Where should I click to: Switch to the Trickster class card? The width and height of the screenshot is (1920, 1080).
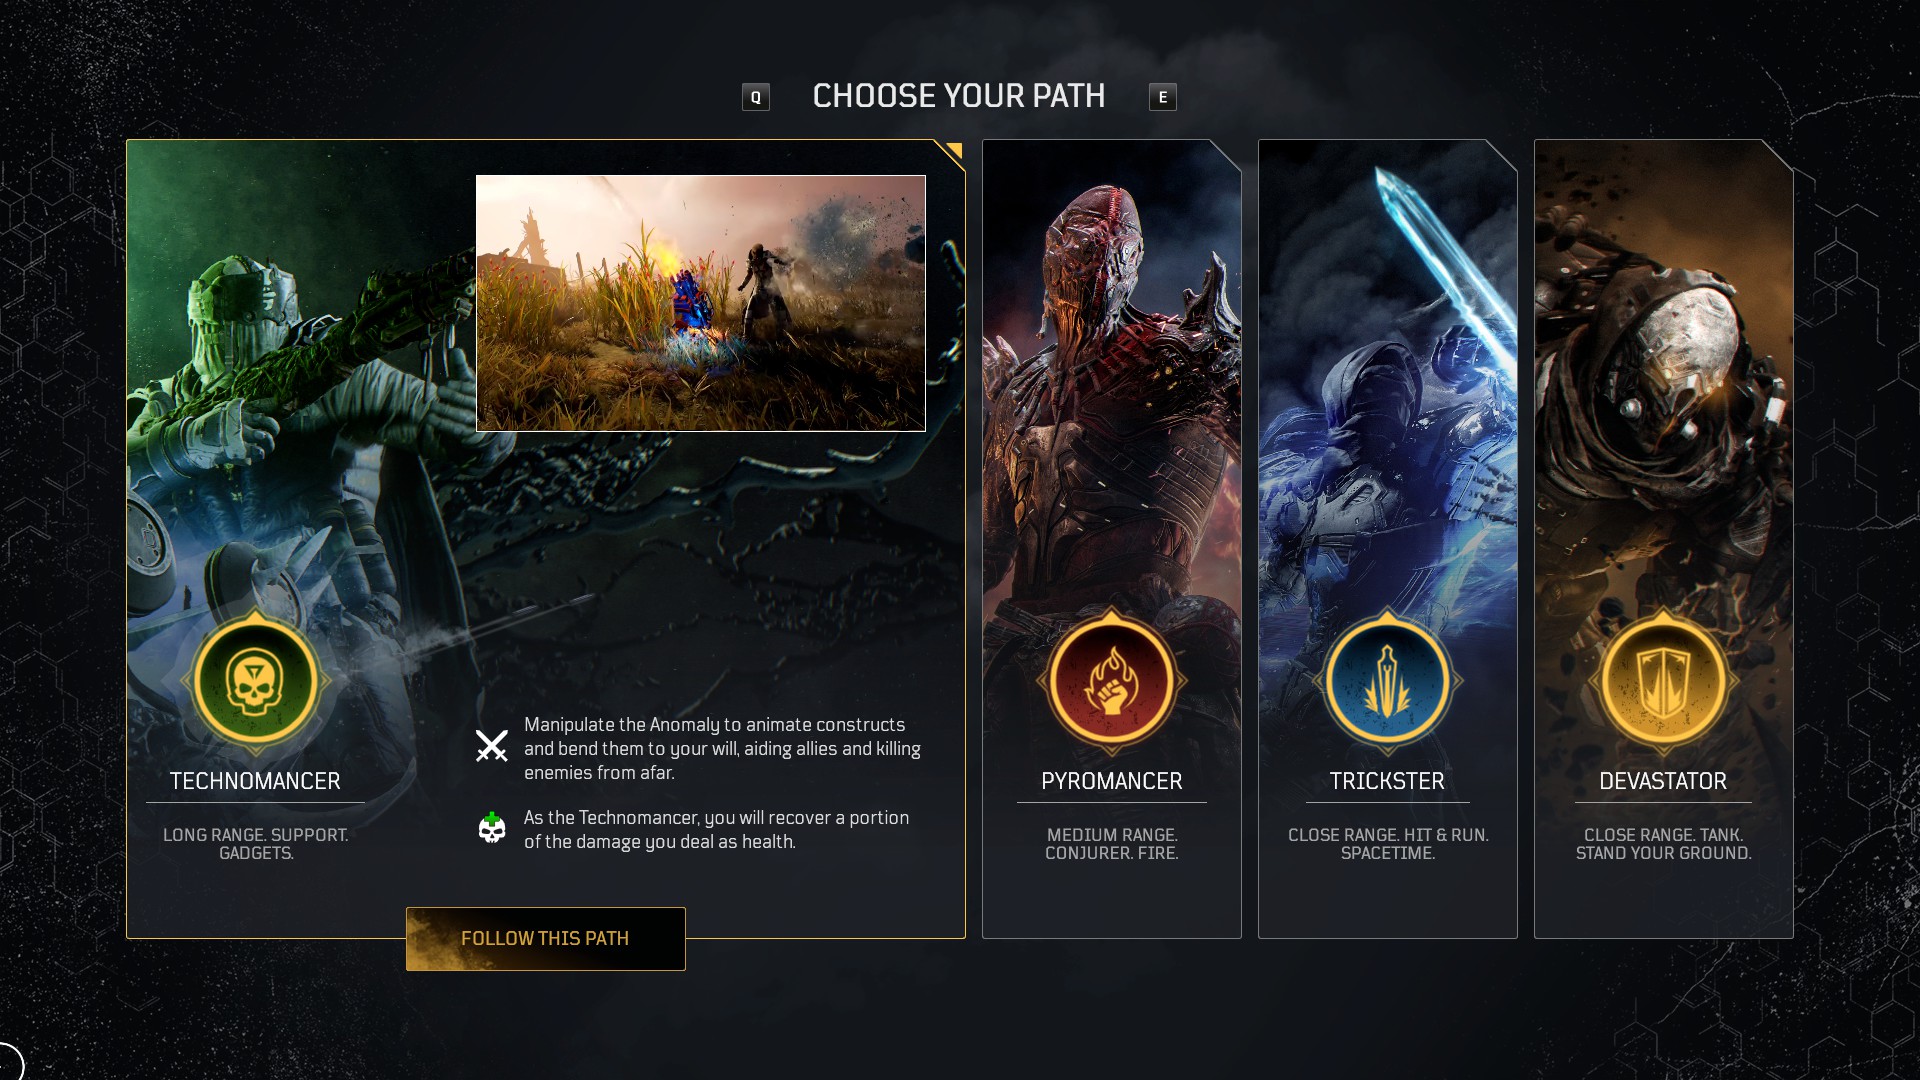(x=1388, y=539)
